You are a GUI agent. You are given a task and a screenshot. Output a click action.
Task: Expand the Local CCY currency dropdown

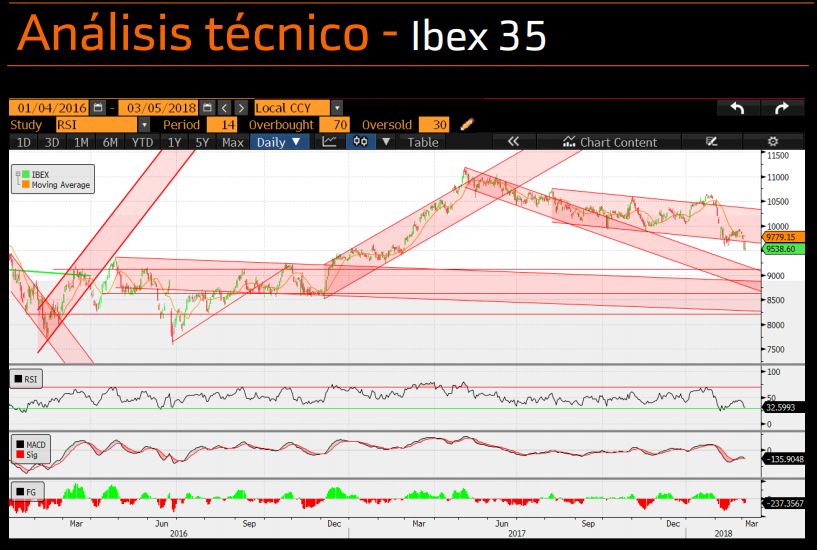(337, 108)
